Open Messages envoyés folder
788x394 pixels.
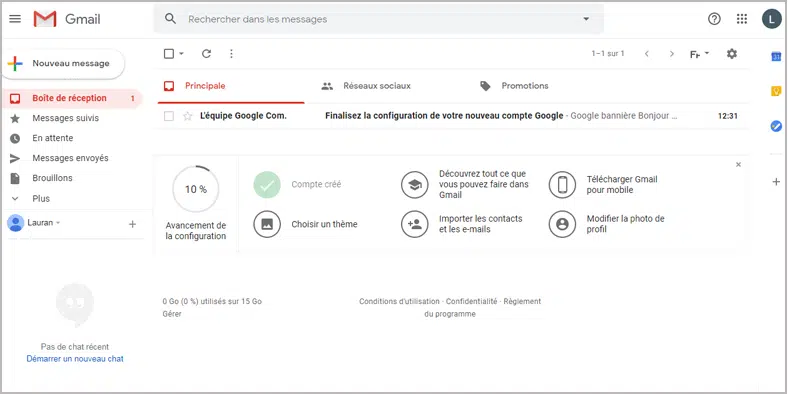click(71, 158)
